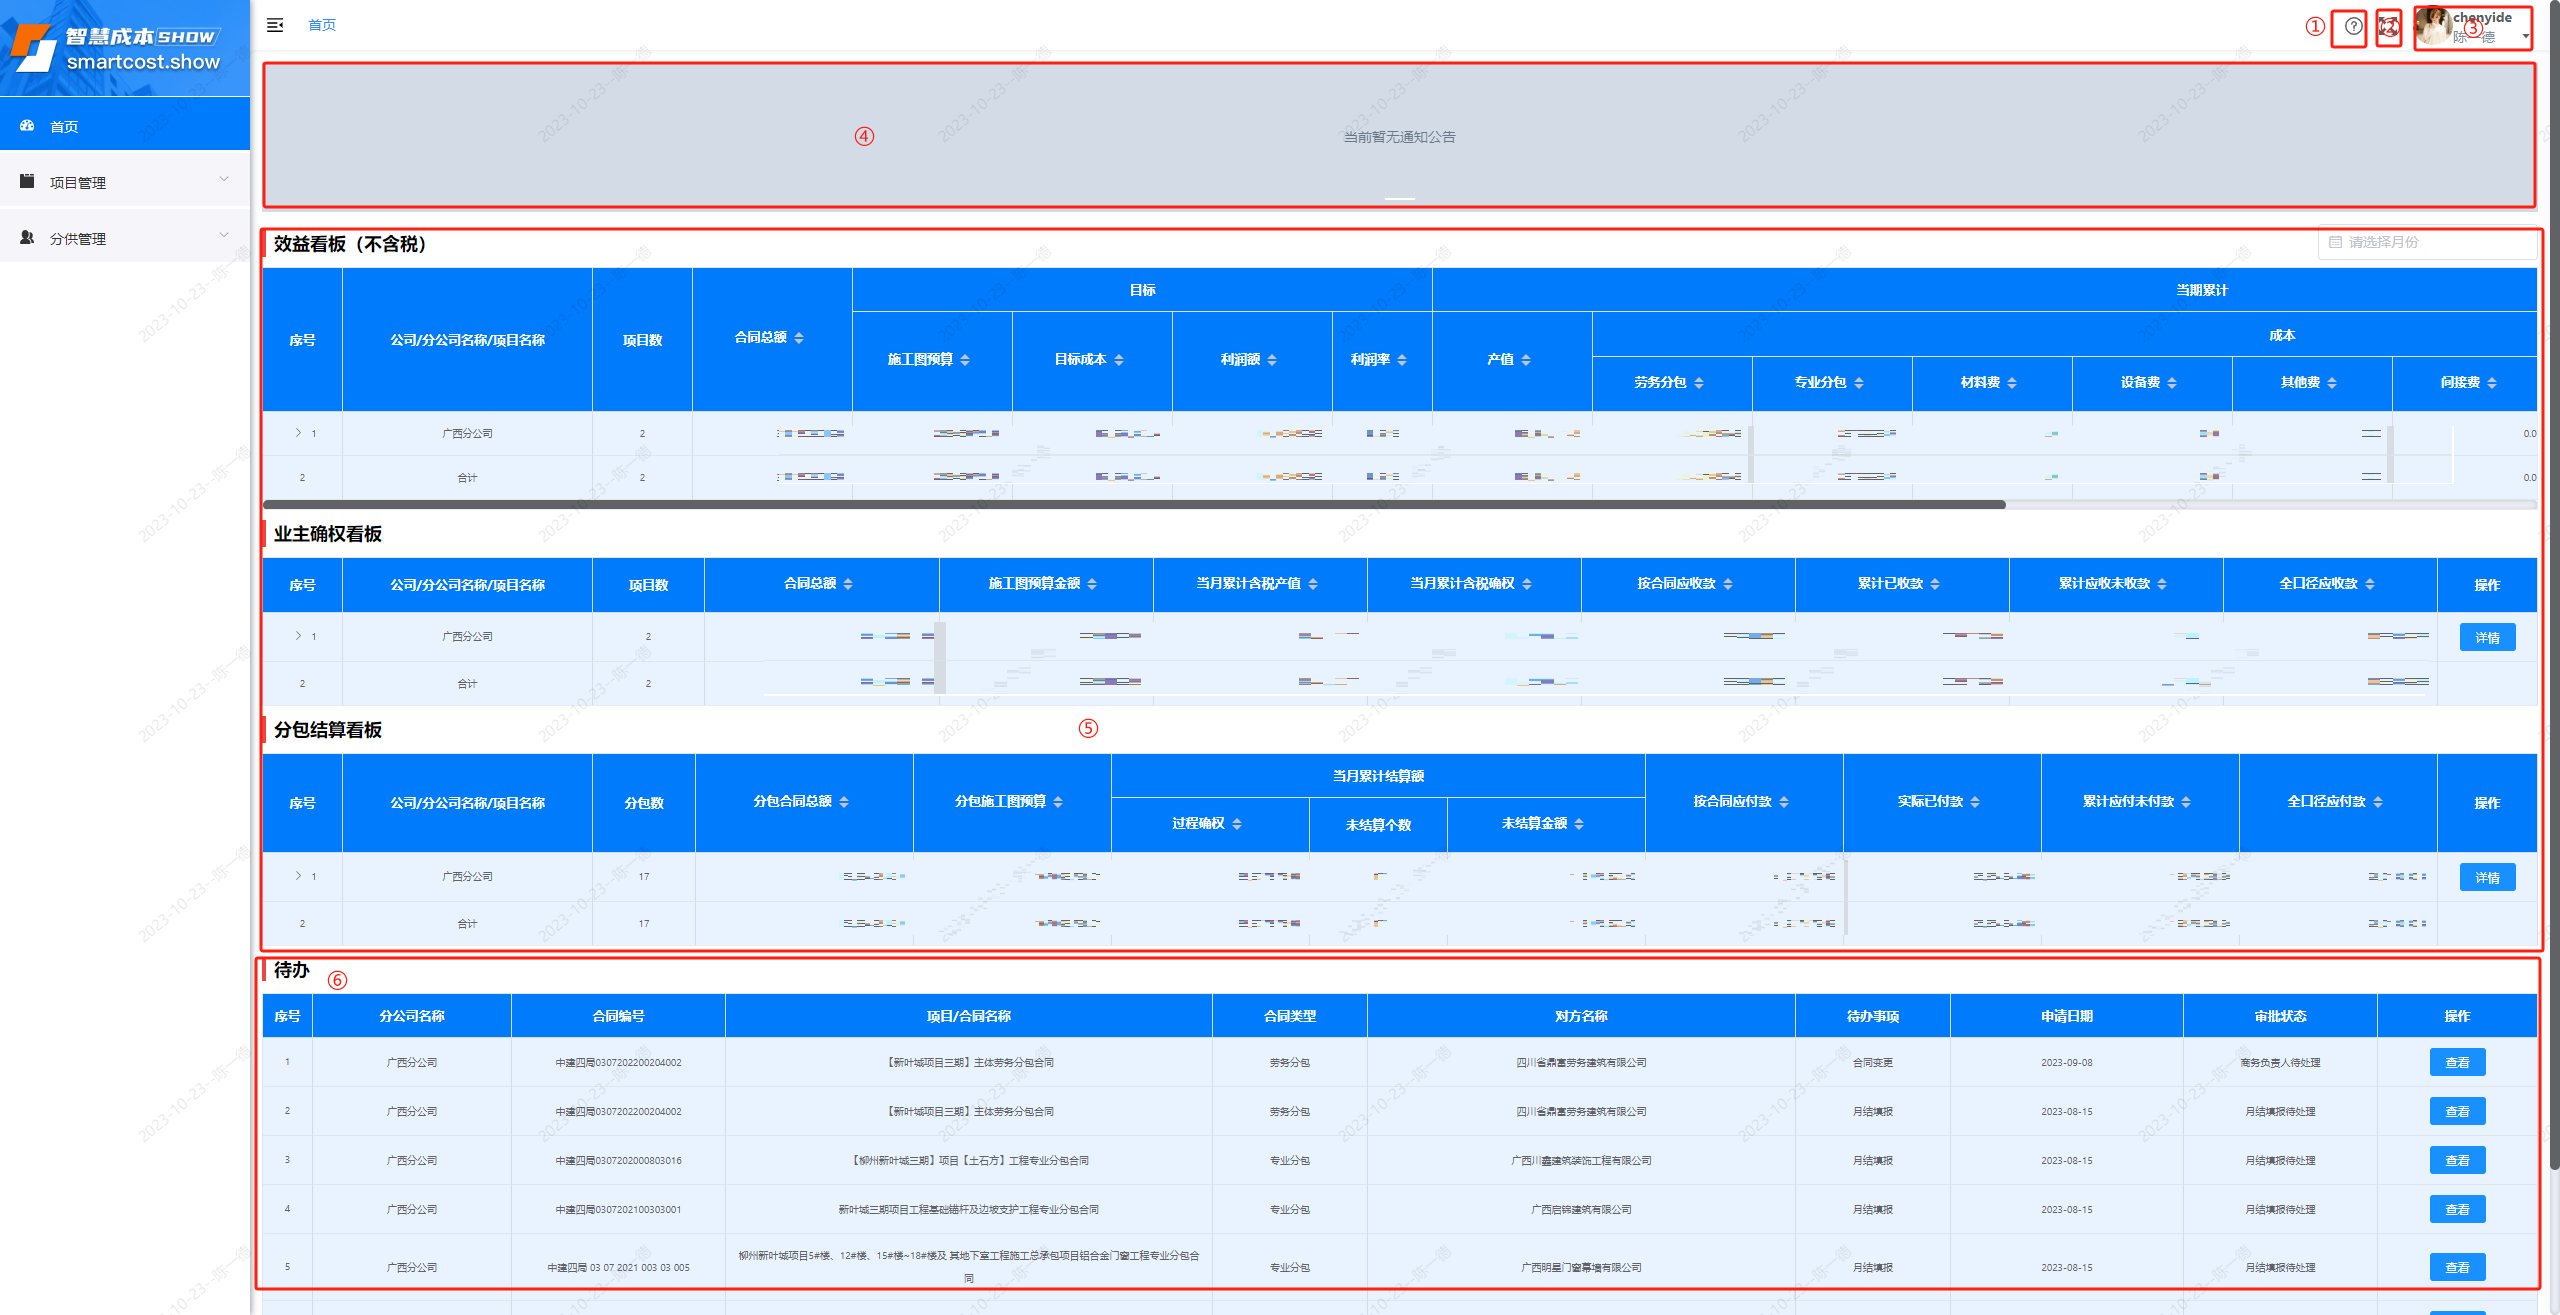Expand the 分供管理 submenu chevron
2560x1315 pixels.
(x=224, y=236)
